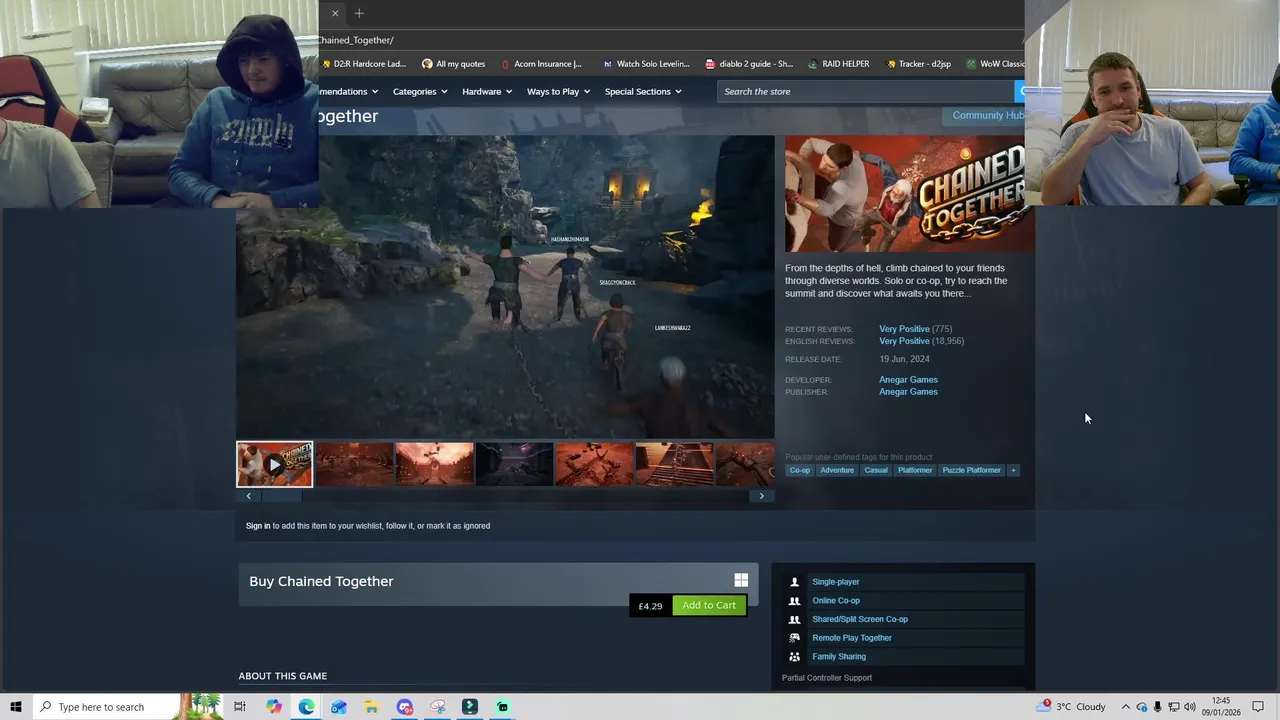Screen dimensions: 1280x720
Task: Open the Windows Start menu
Action: click(x=16, y=707)
